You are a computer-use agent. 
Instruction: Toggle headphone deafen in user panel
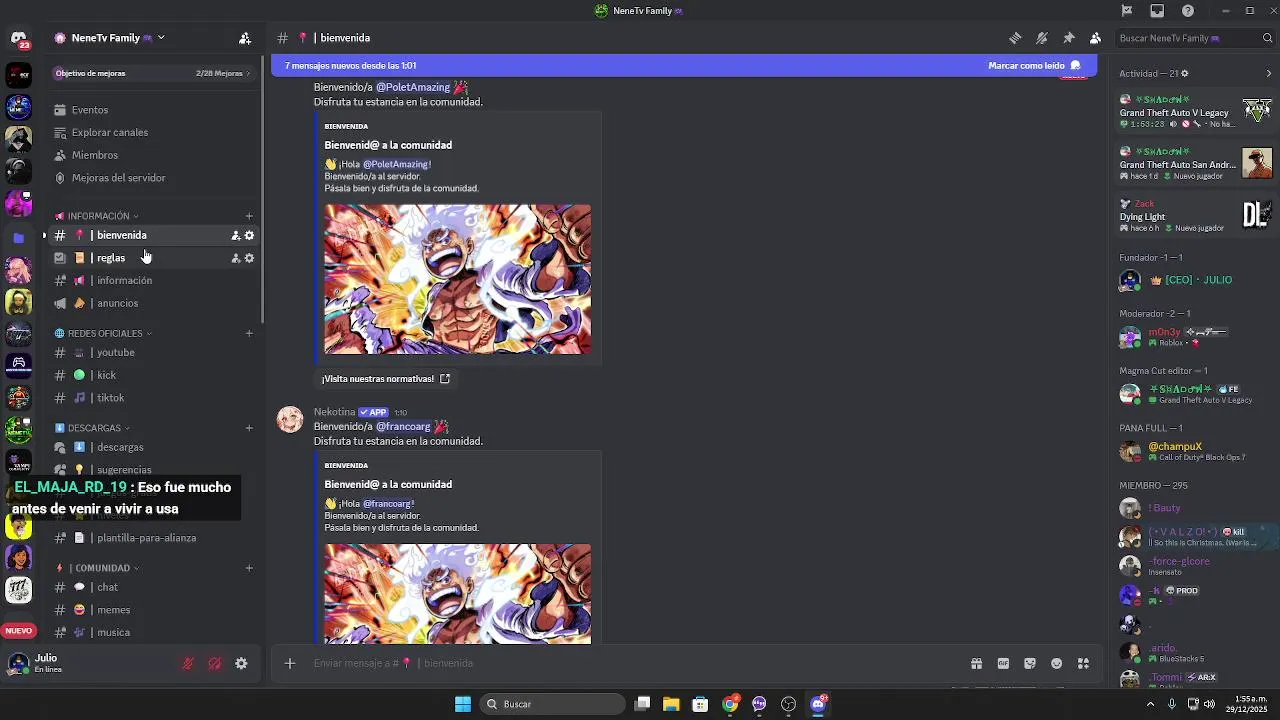pyautogui.click(x=215, y=663)
